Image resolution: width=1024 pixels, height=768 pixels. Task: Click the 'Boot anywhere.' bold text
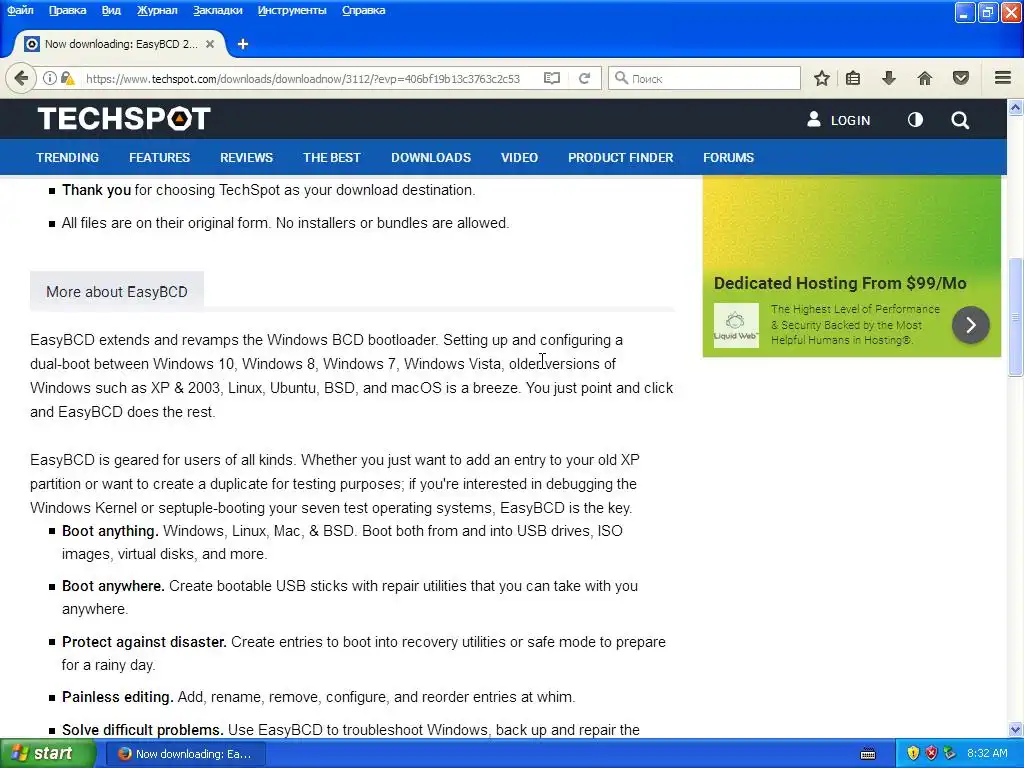click(x=114, y=586)
